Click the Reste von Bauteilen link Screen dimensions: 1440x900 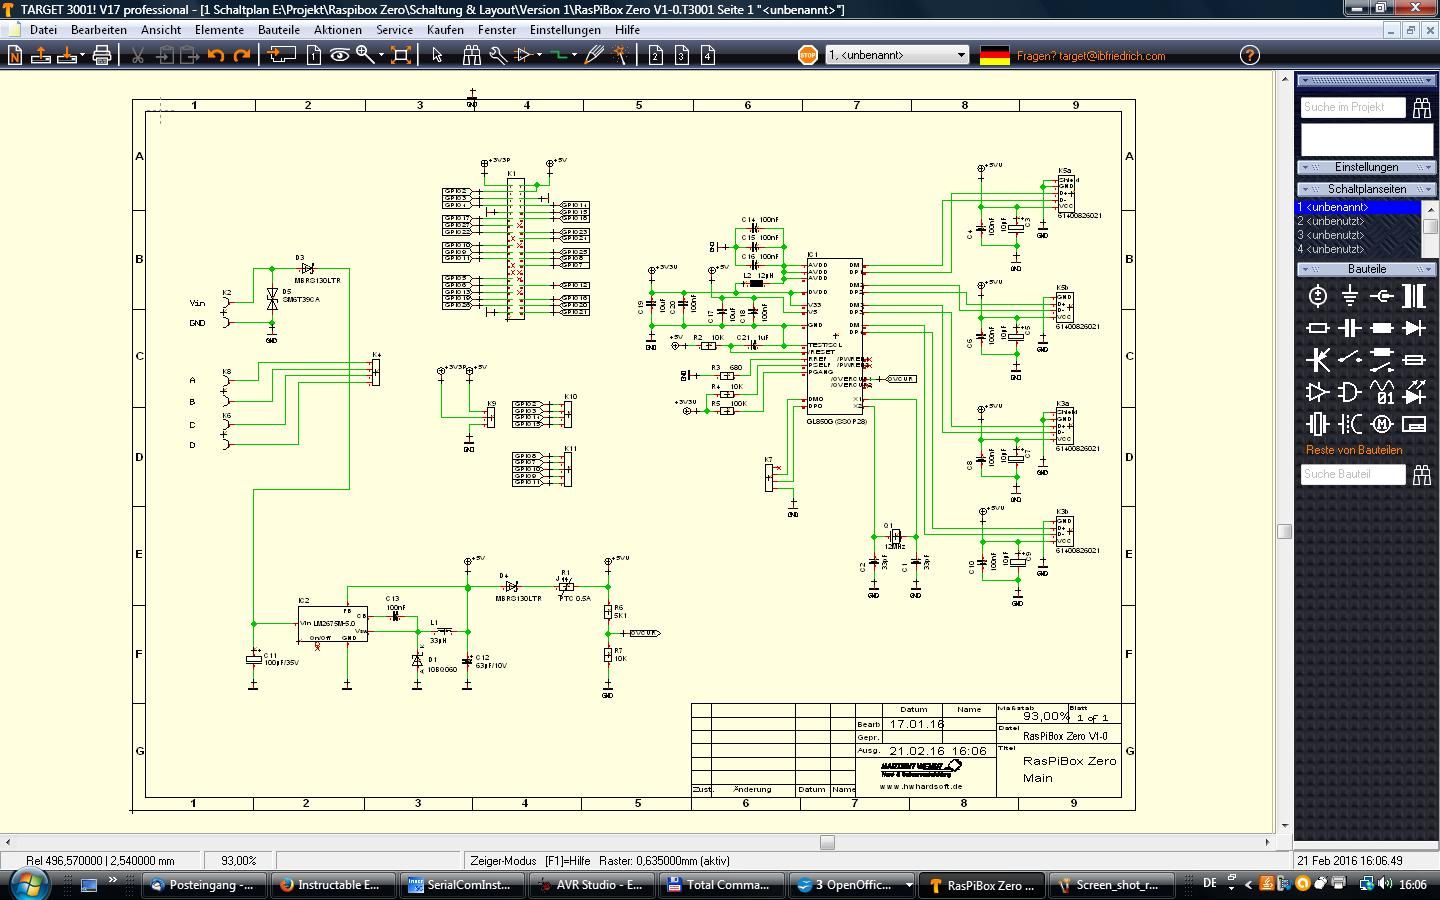click(1354, 450)
